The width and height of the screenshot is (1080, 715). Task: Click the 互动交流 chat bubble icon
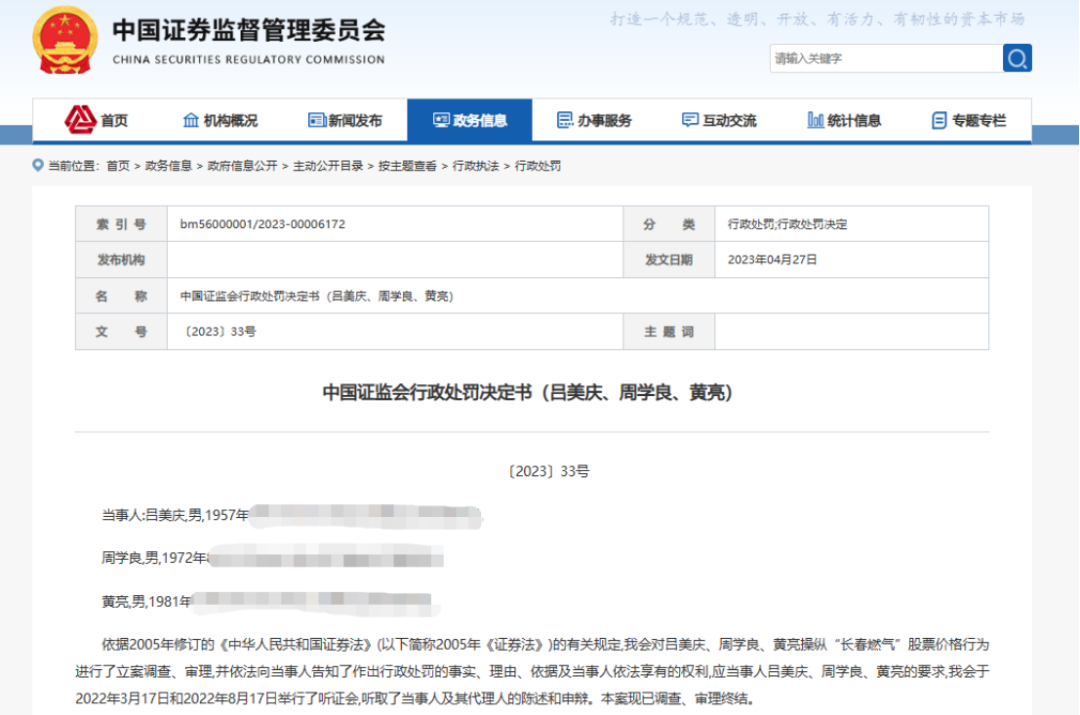pyautogui.click(x=689, y=121)
